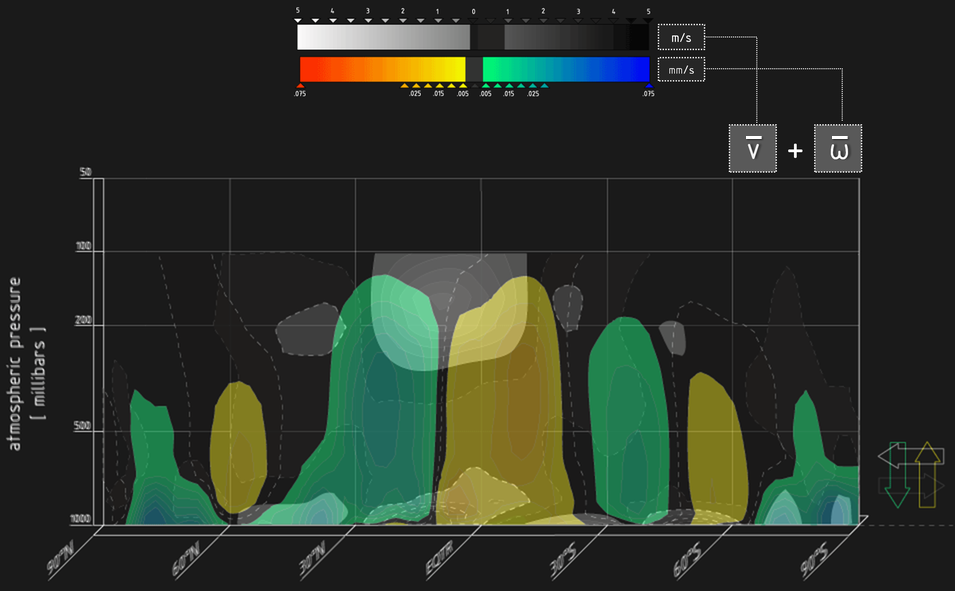Click the 30°S latitude axis label
Image resolution: width=955 pixels, height=591 pixels.
565,566
